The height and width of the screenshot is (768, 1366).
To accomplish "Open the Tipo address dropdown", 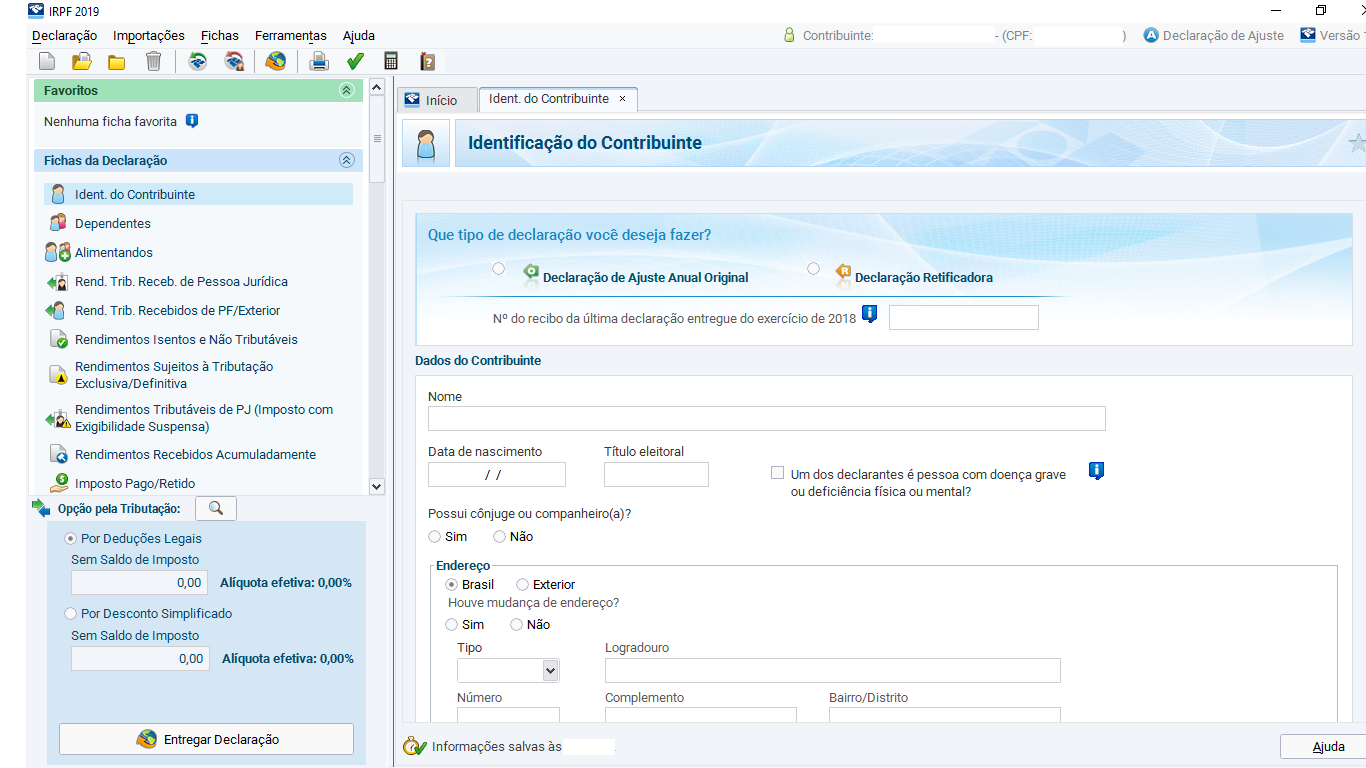I will [549, 671].
